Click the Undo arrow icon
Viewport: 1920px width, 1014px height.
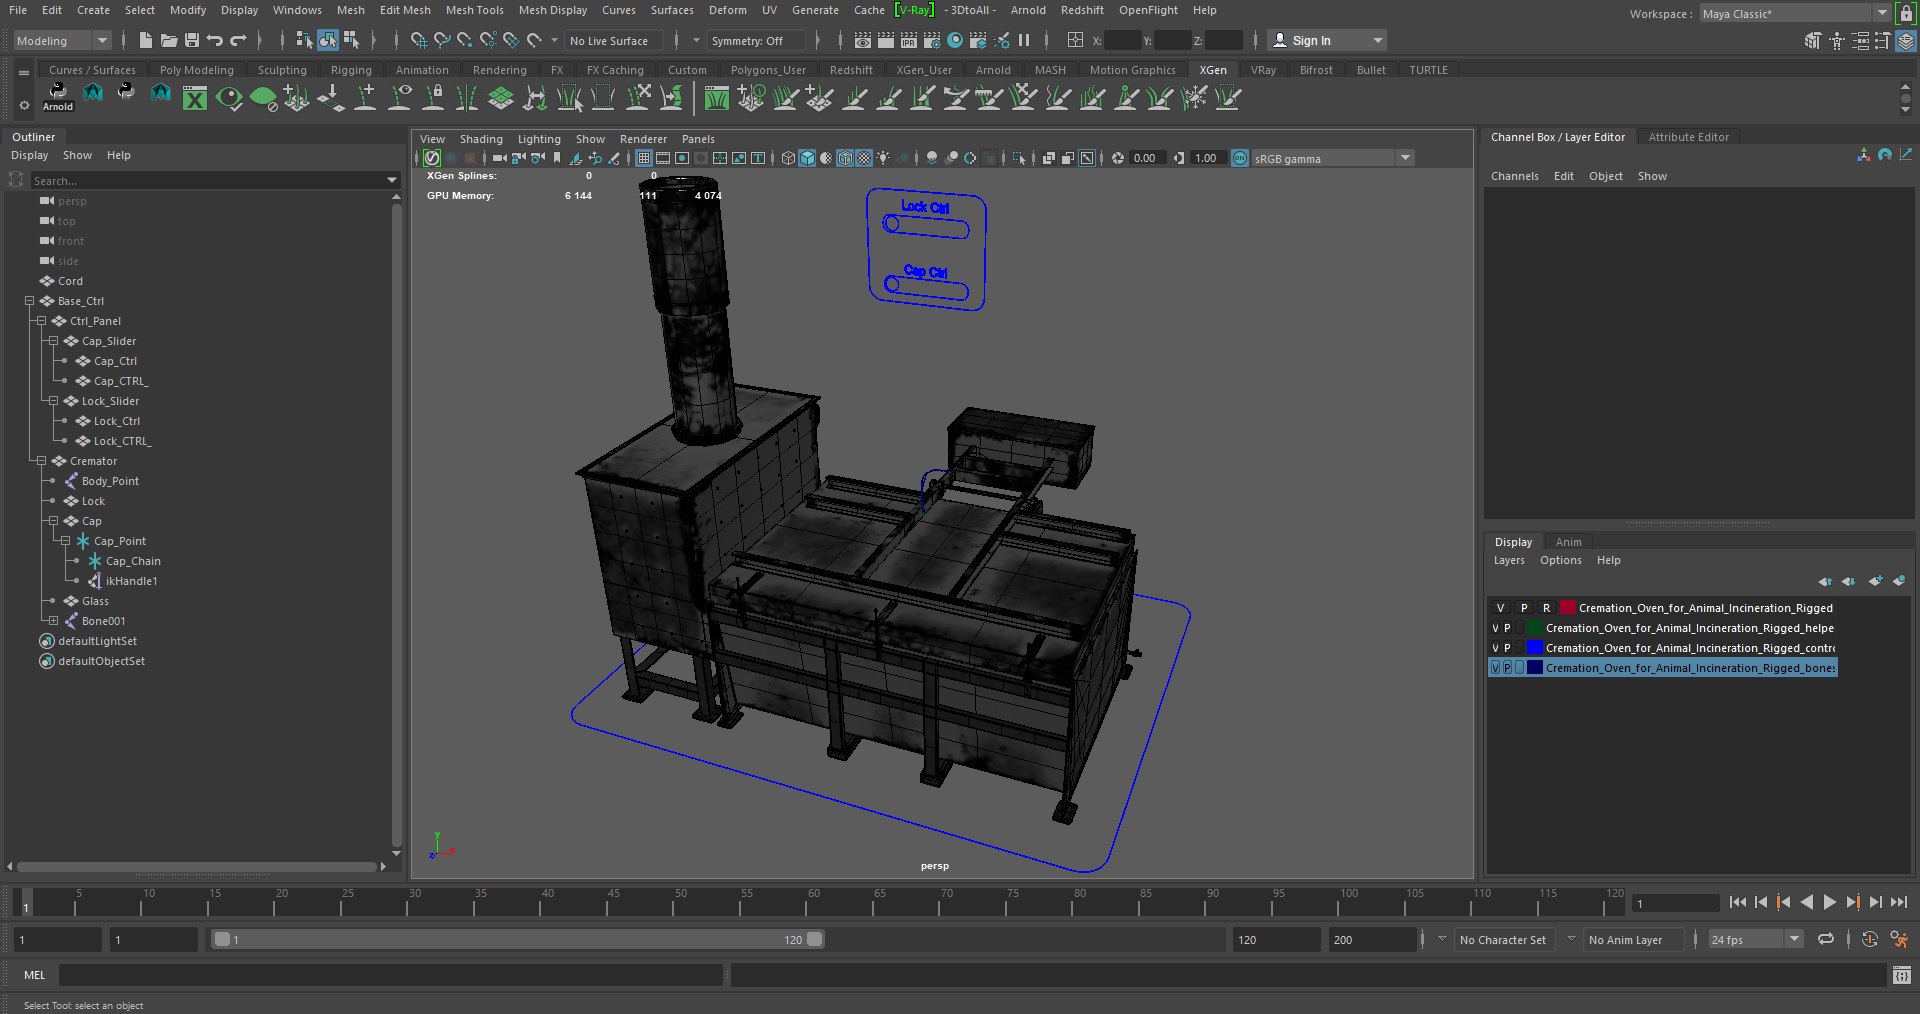coord(214,40)
